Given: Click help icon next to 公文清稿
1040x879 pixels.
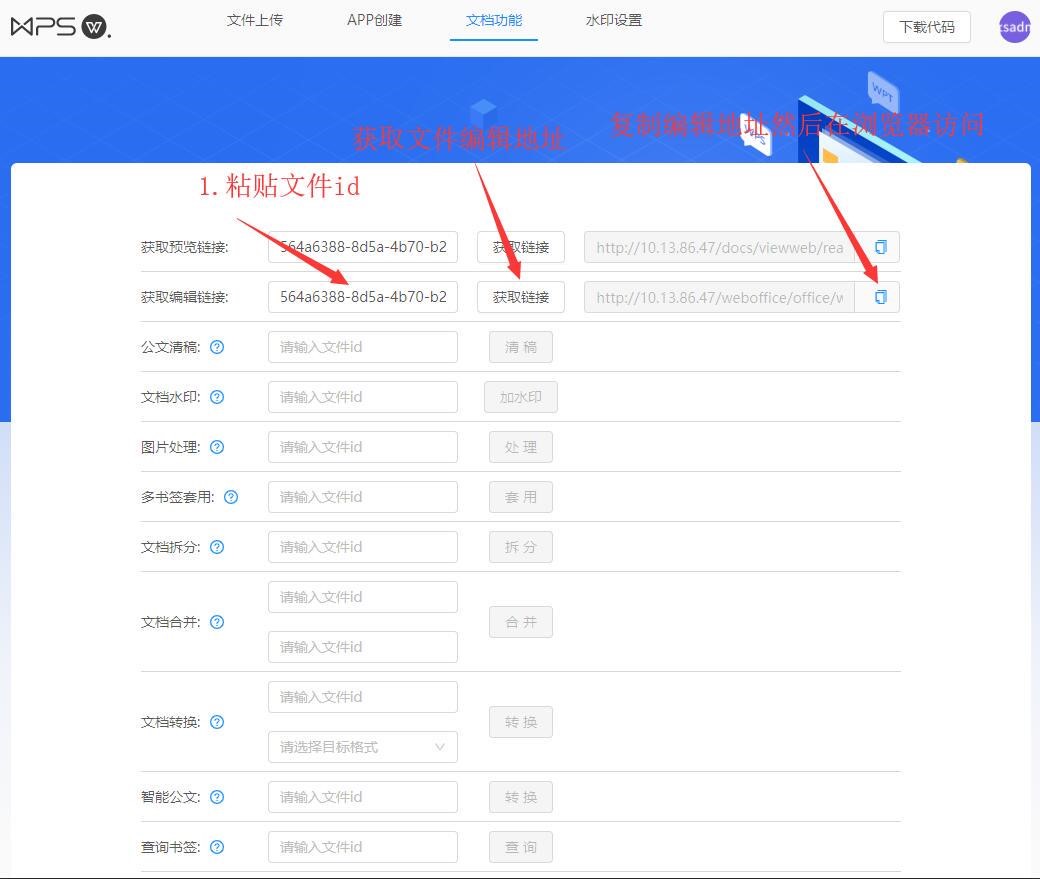Looking at the screenshot, I should tap(217, 347).
